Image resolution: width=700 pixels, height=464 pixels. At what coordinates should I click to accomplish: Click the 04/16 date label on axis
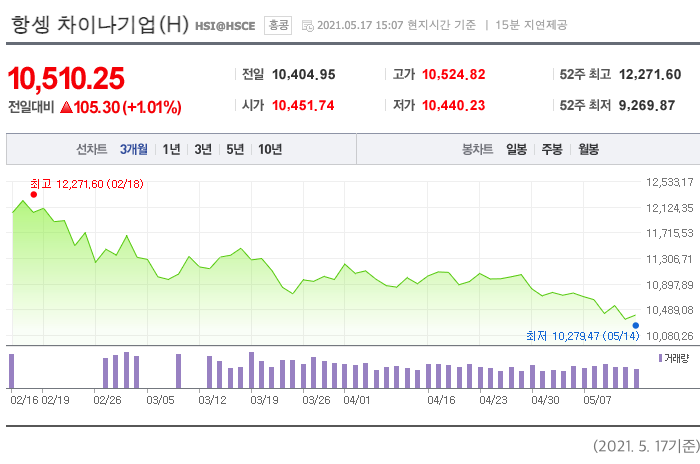click(x=441, y=399)
